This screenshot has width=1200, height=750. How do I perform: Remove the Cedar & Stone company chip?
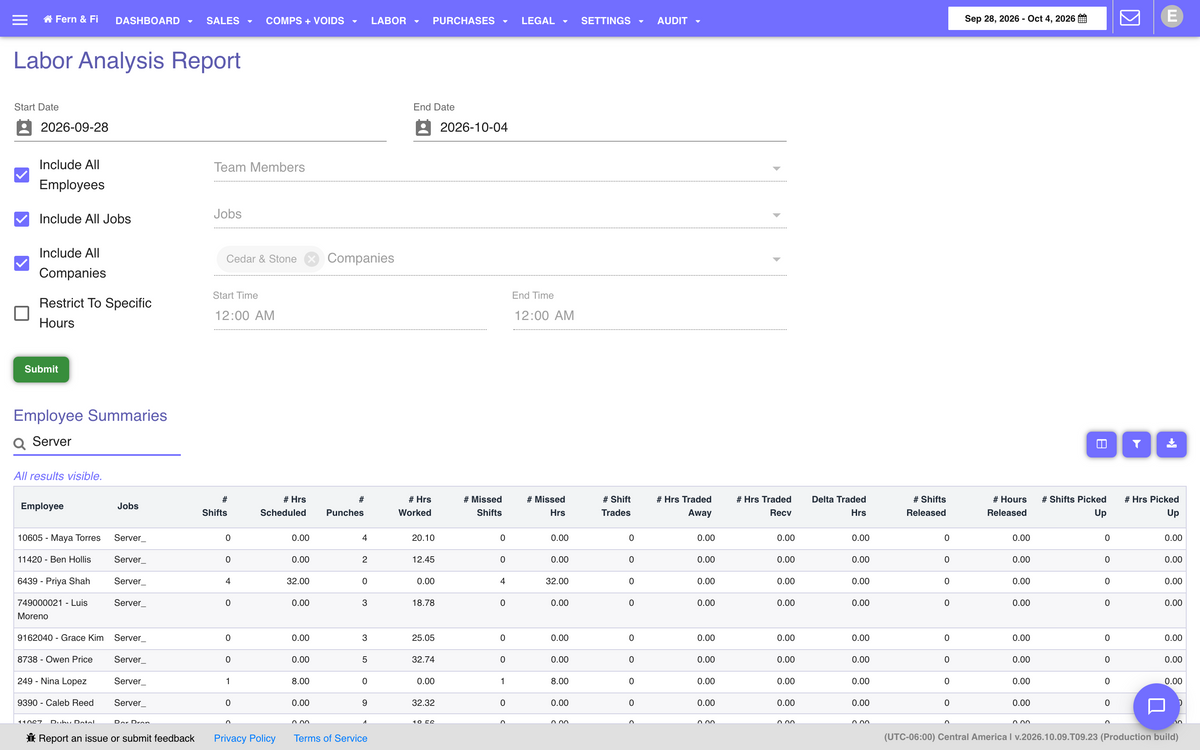[312, 259]
